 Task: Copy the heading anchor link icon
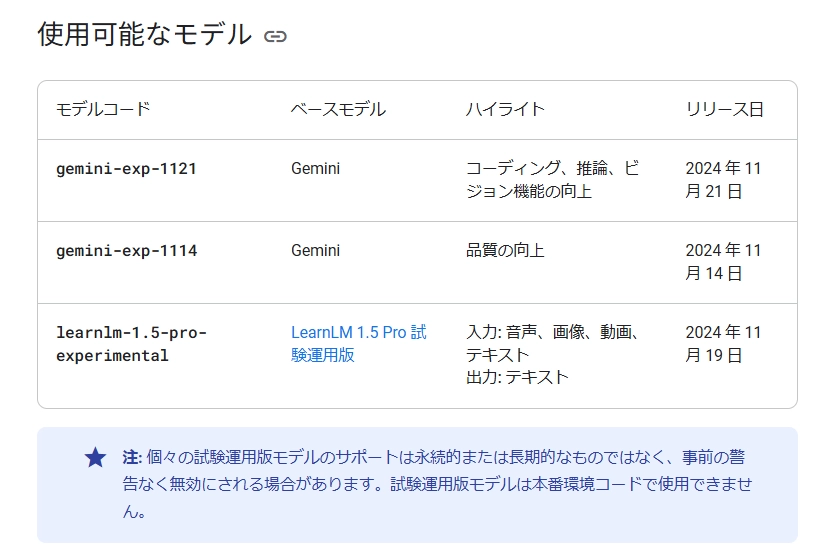click(275, 36)
